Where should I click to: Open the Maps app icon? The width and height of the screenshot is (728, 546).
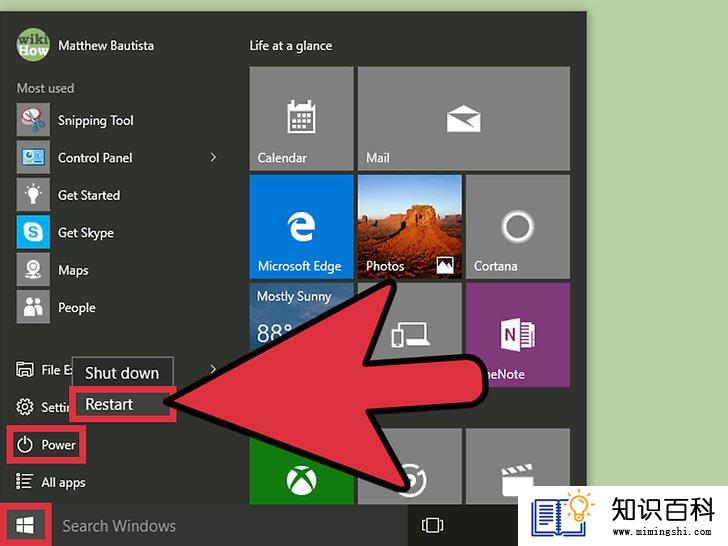33,270
